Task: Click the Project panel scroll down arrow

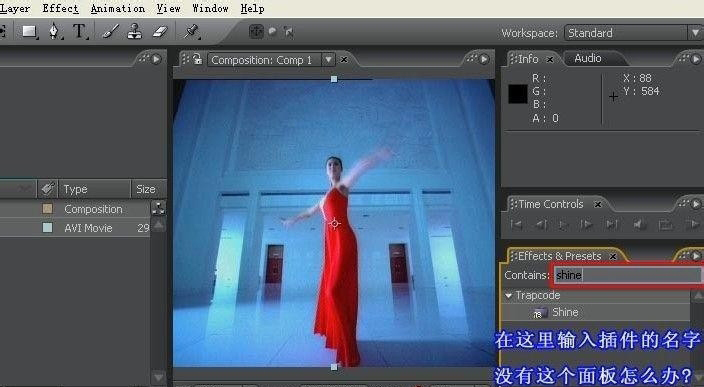Action: tap(158, 377)
